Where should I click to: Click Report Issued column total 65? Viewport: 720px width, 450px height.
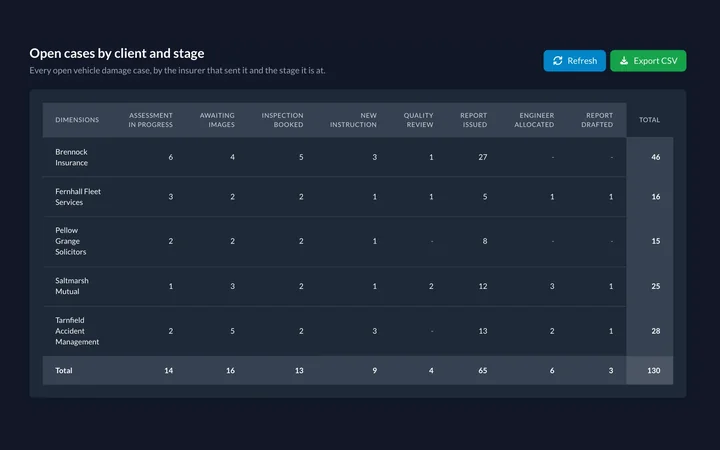coord(483,371)
